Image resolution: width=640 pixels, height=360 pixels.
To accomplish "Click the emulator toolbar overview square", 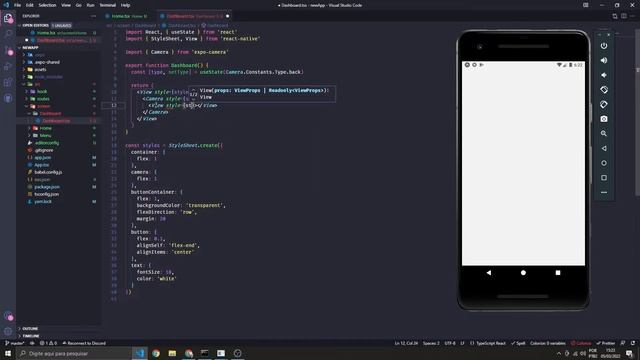I will pos(604,178).
